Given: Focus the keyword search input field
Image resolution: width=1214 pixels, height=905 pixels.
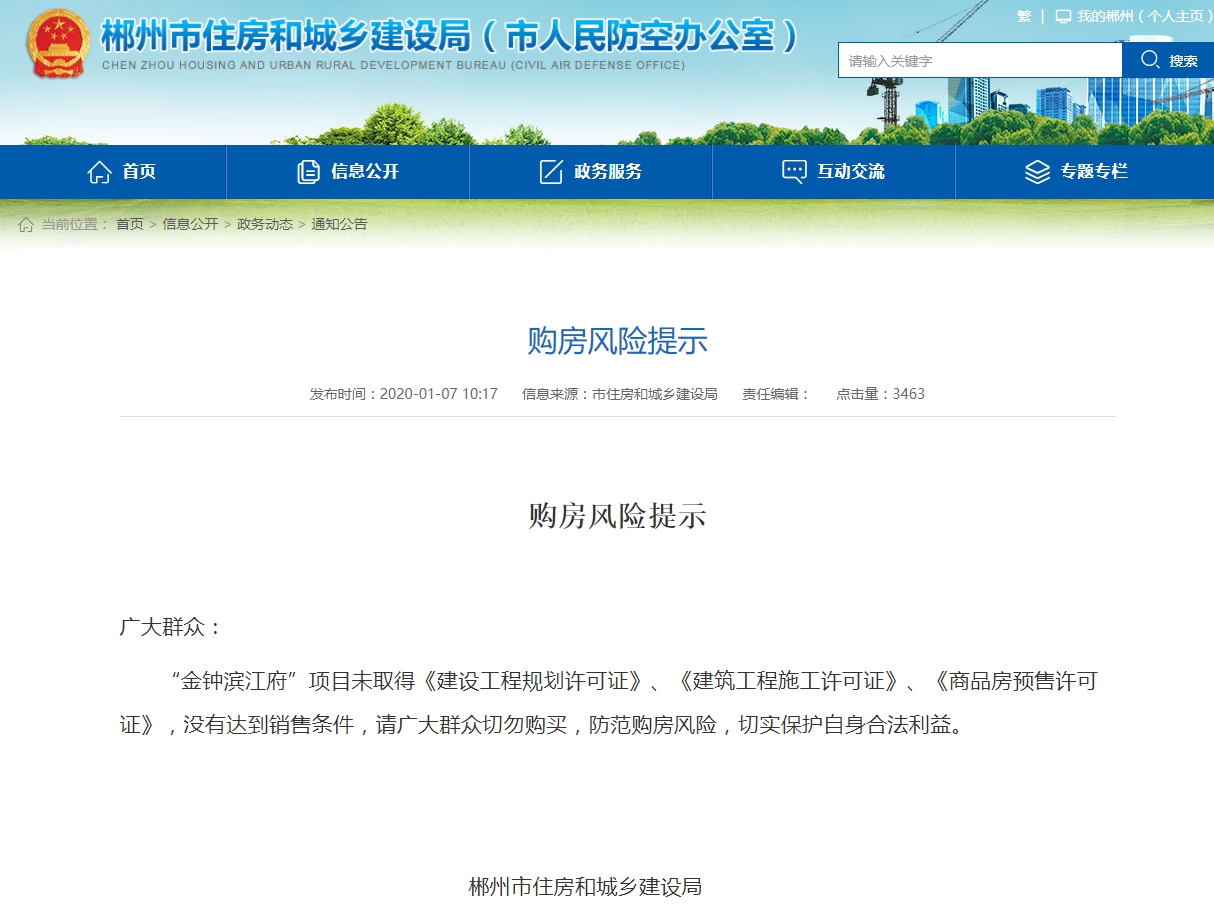Looking at the screenshot, I should click(980, 61).
